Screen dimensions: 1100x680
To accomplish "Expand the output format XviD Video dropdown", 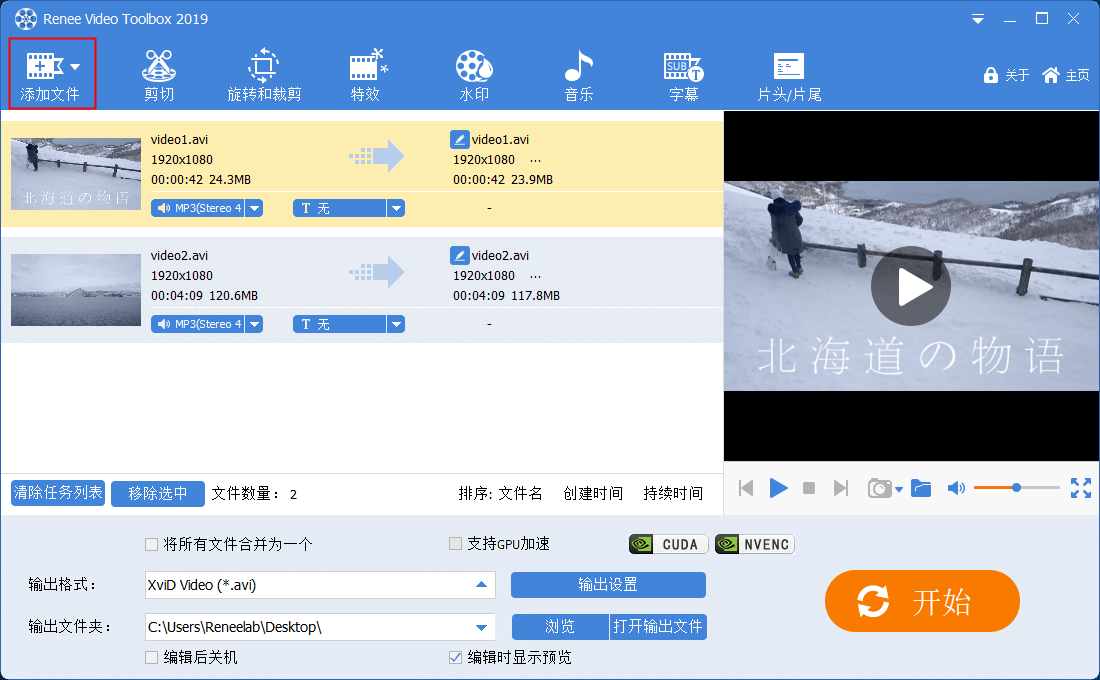I will (481, 585).
